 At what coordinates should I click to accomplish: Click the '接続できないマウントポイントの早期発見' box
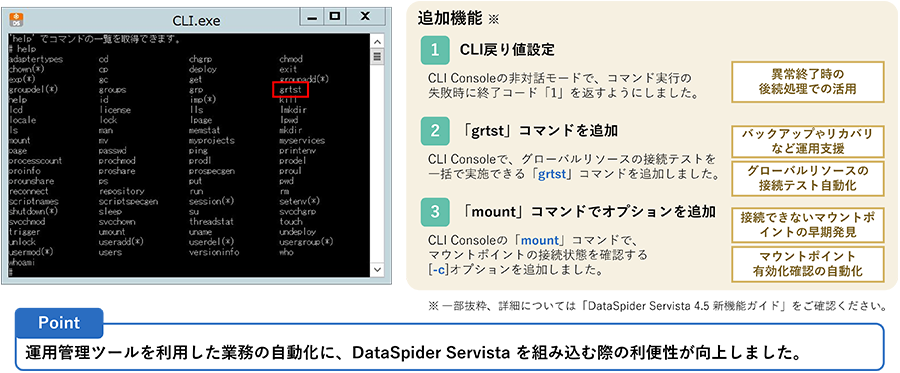[808, 226]
